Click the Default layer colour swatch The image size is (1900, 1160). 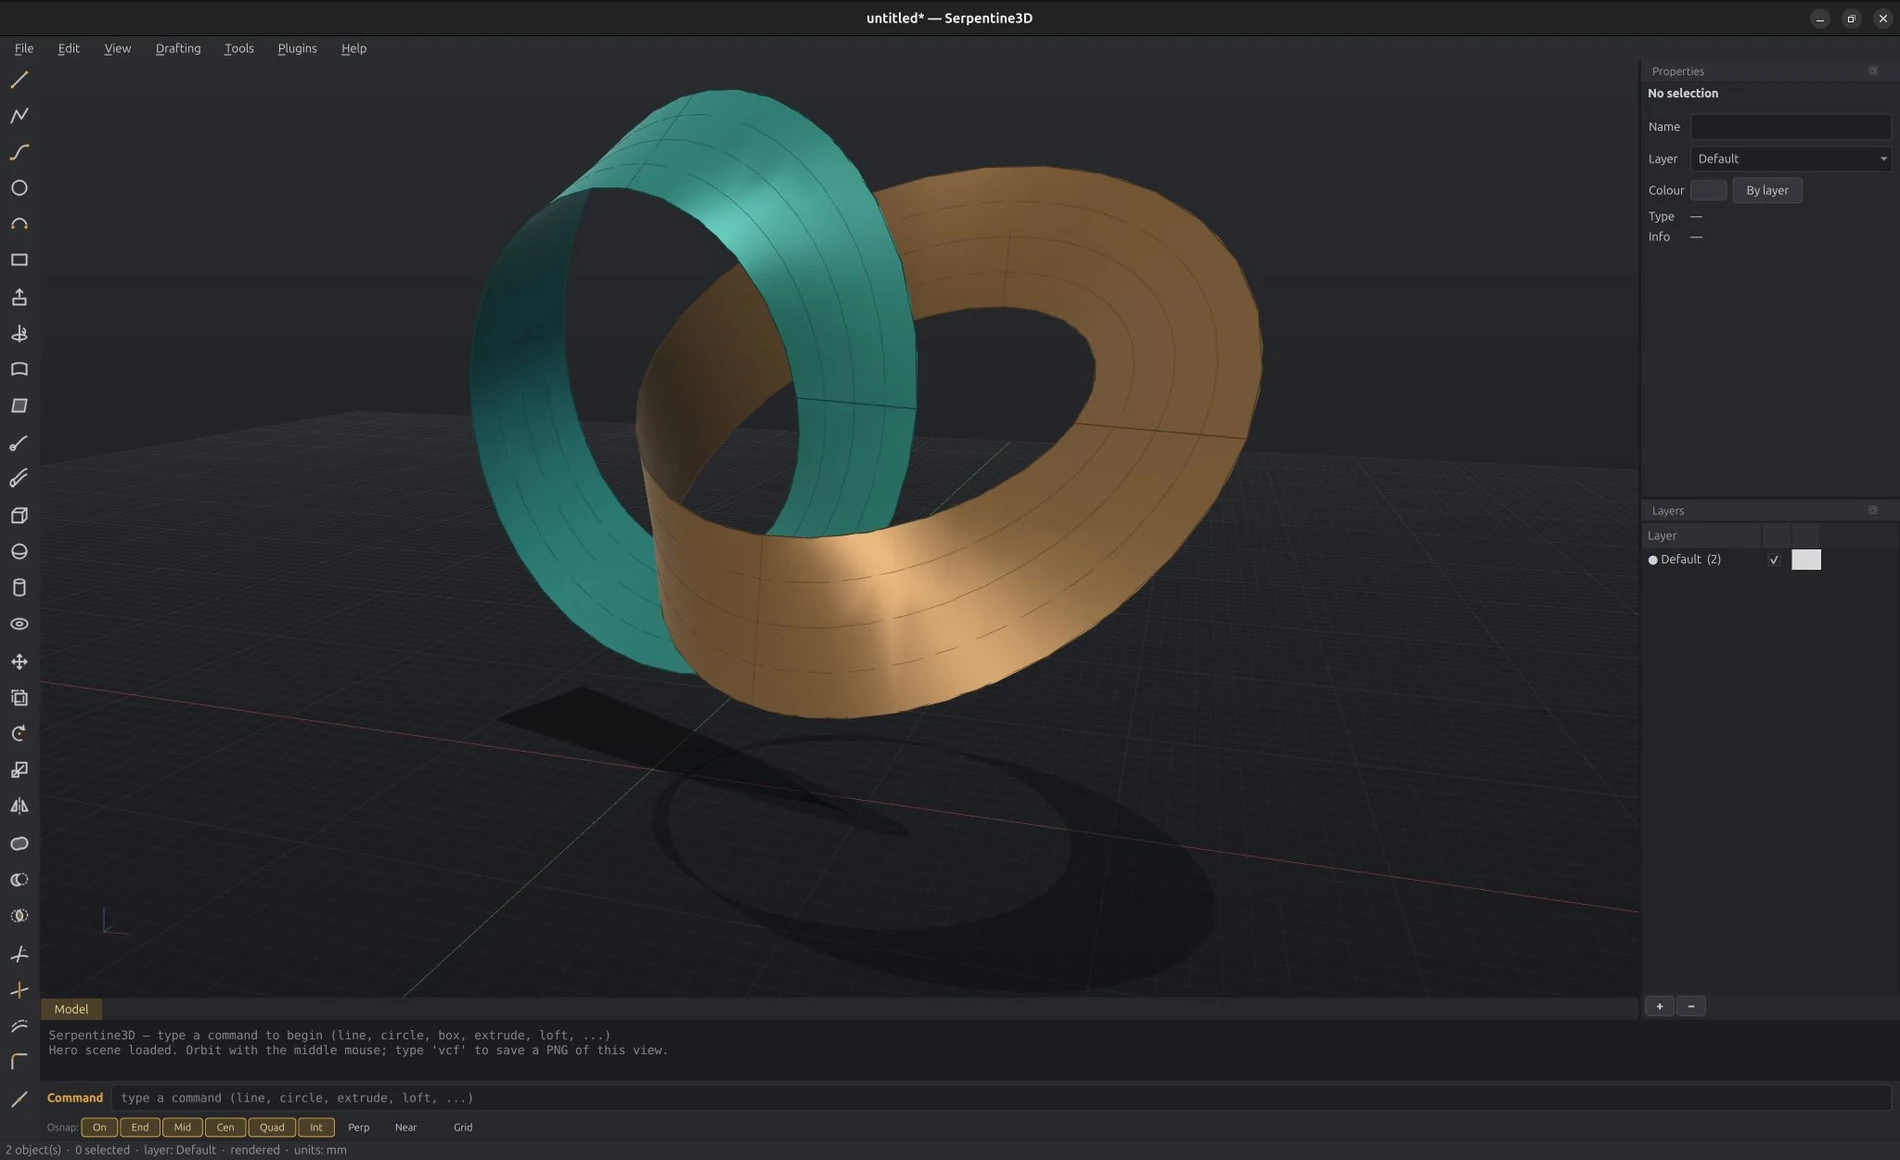click(1806, 560)
